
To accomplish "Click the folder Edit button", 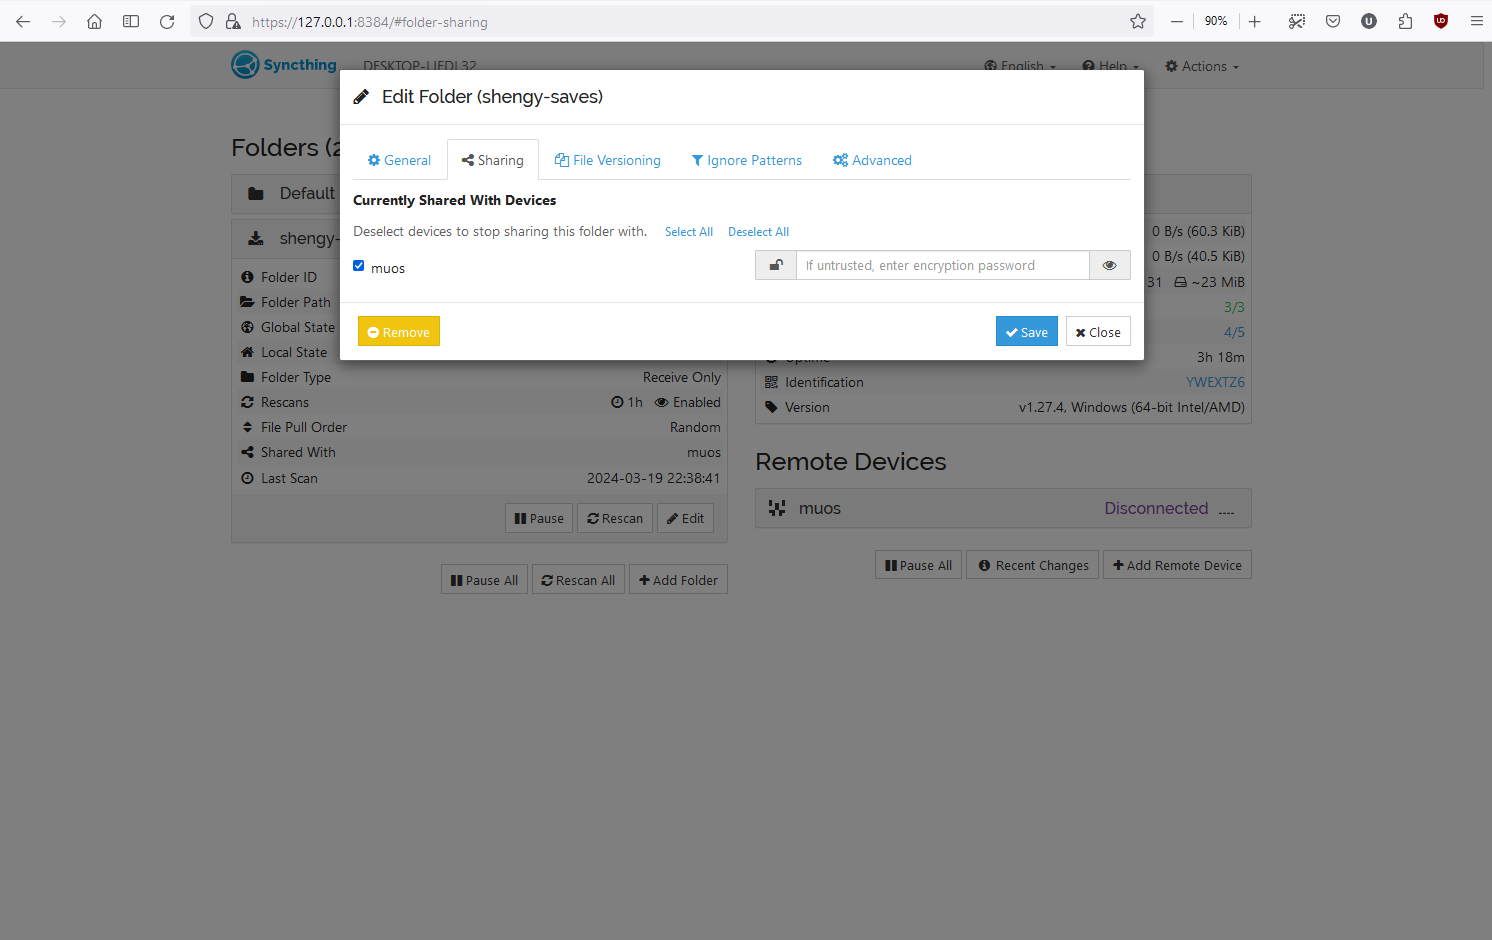I will click(x=686, y=518).
